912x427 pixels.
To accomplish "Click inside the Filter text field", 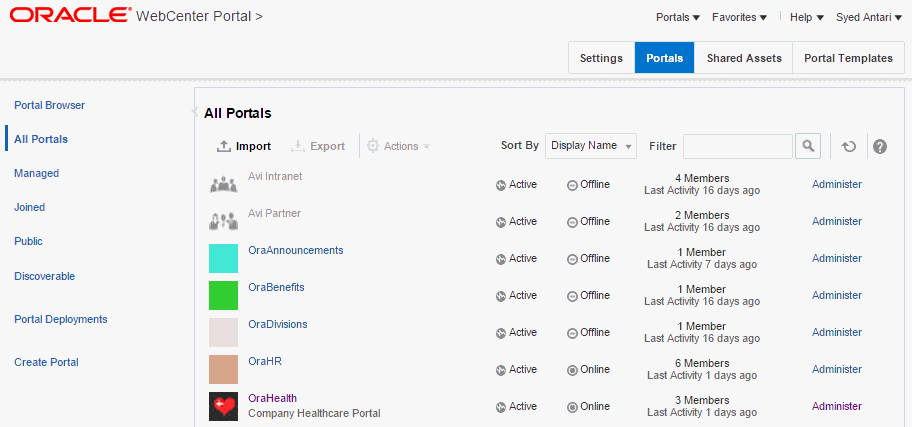I will (737, 146).
